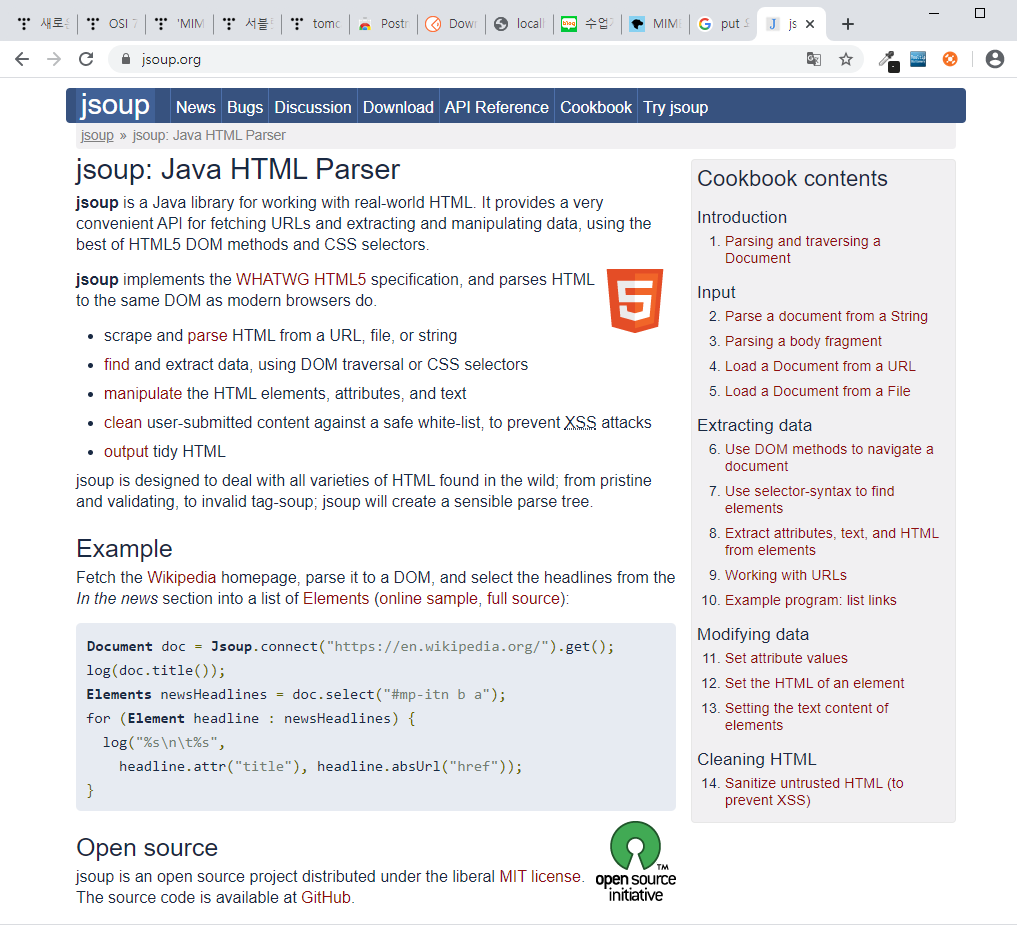Image resolution: width=1017 pixels, height=925 pixels.
Task: Click the jsoup logo in header
Action: coord(115,105)
